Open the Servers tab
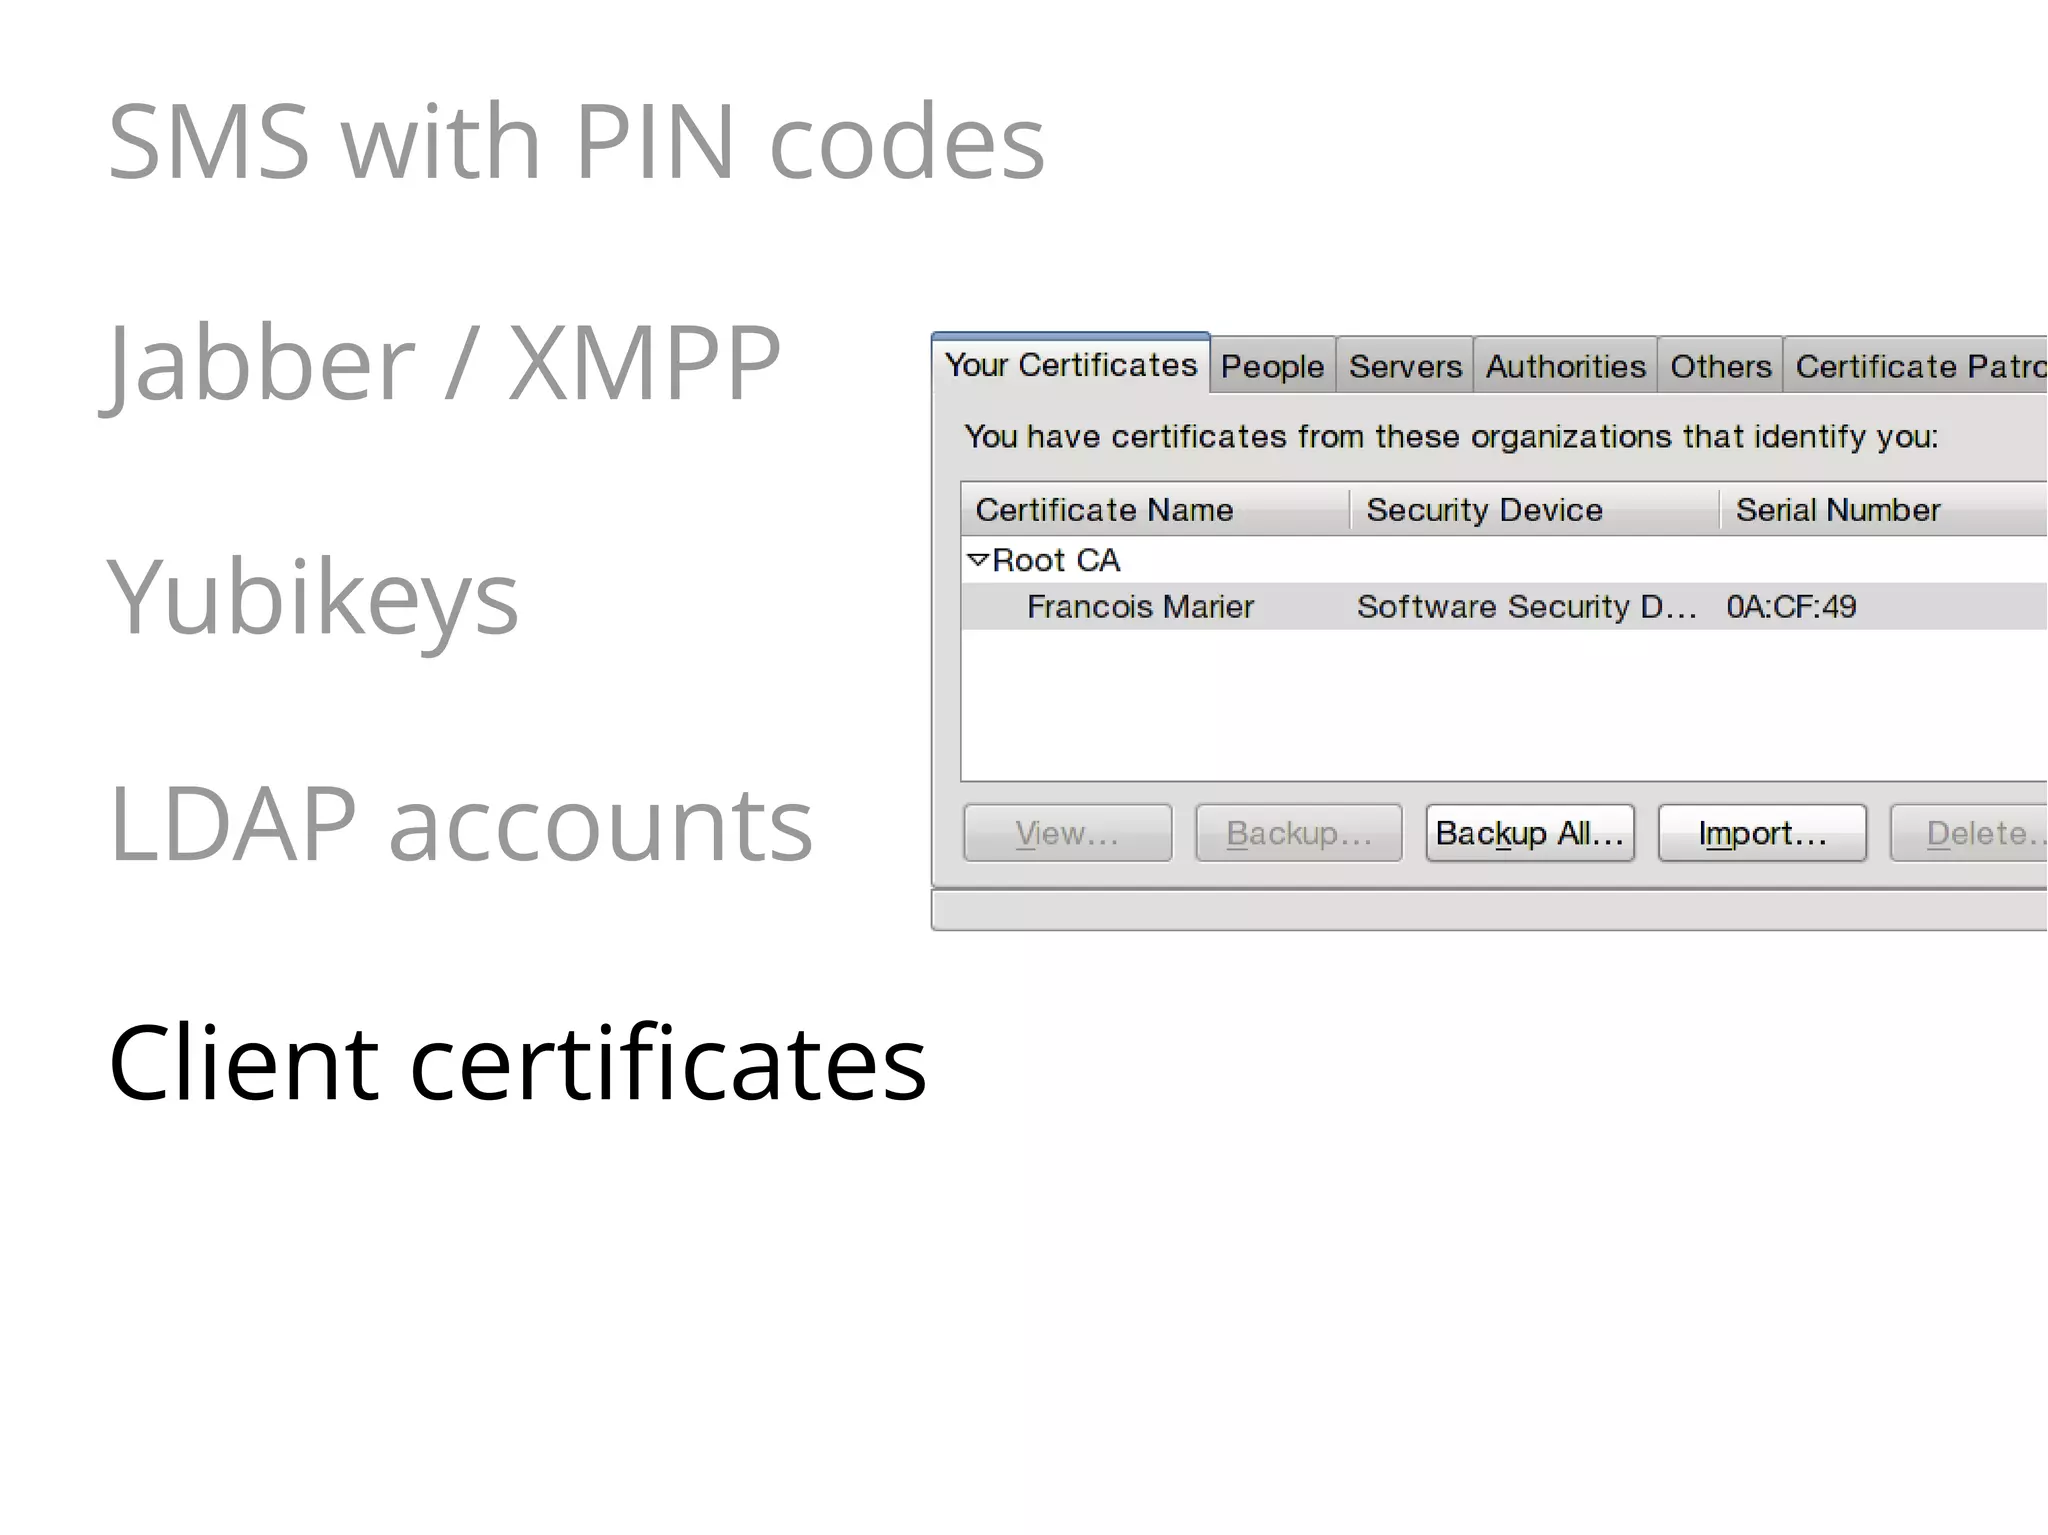The image size is (2048, 1535). (1404, 366)
